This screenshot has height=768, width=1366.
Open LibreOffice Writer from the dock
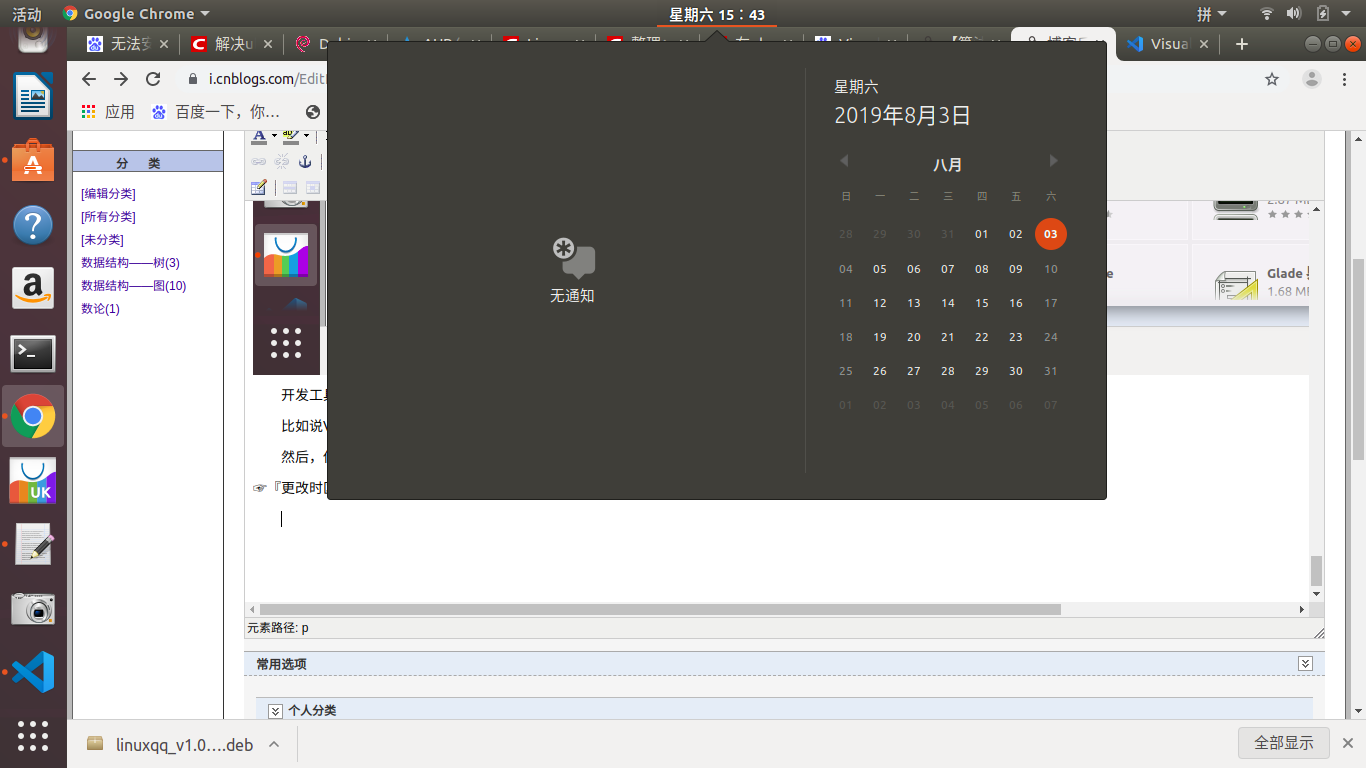coord(33,97)
